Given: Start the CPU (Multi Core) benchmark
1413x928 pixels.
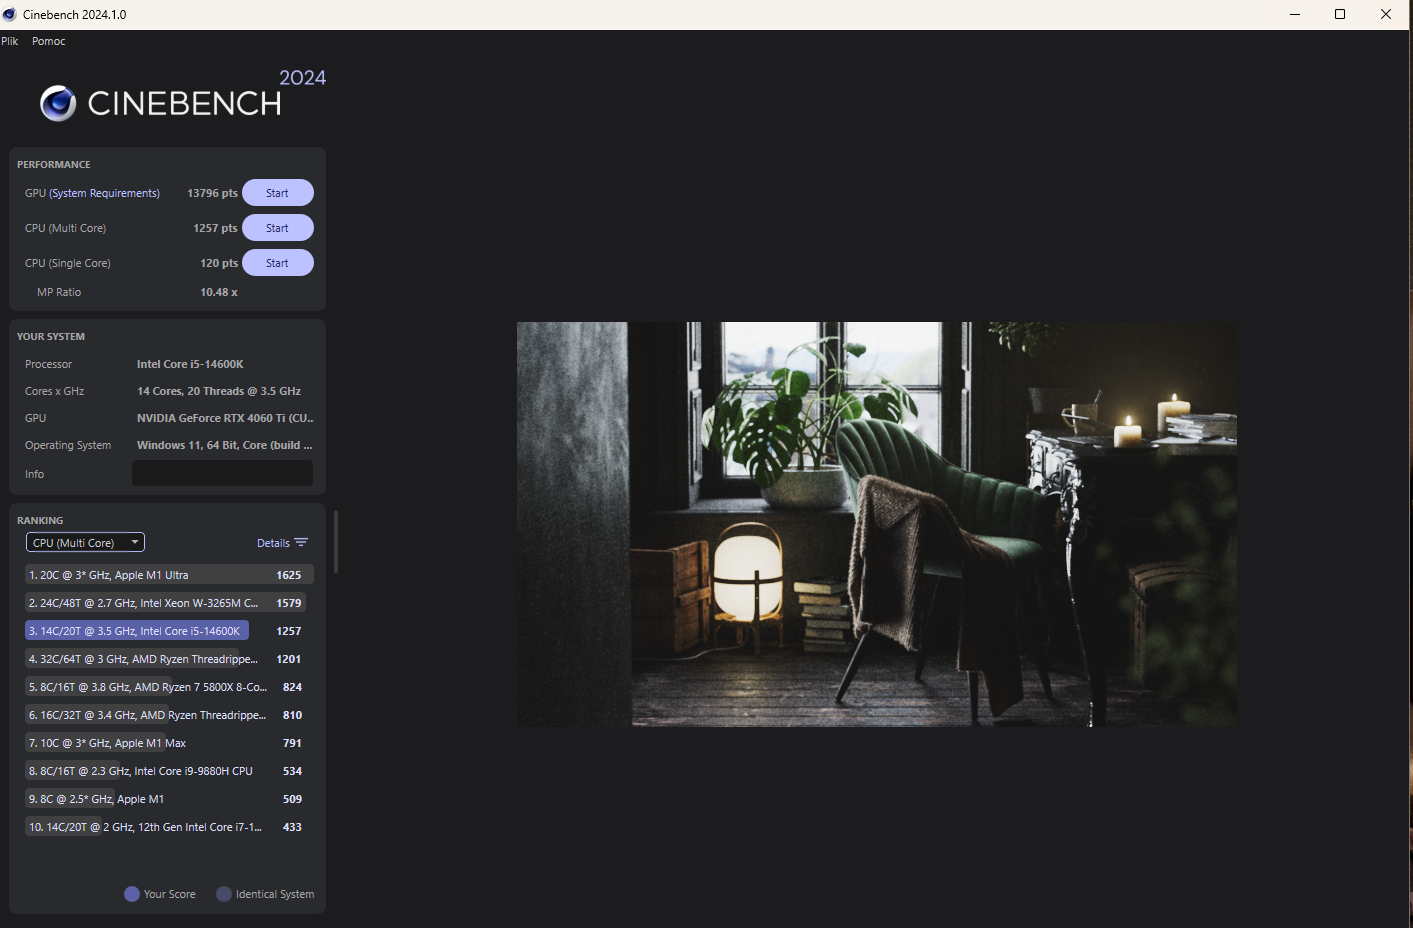Looking at the screenshot, I should pyautogui.click(x=278, y=228).
